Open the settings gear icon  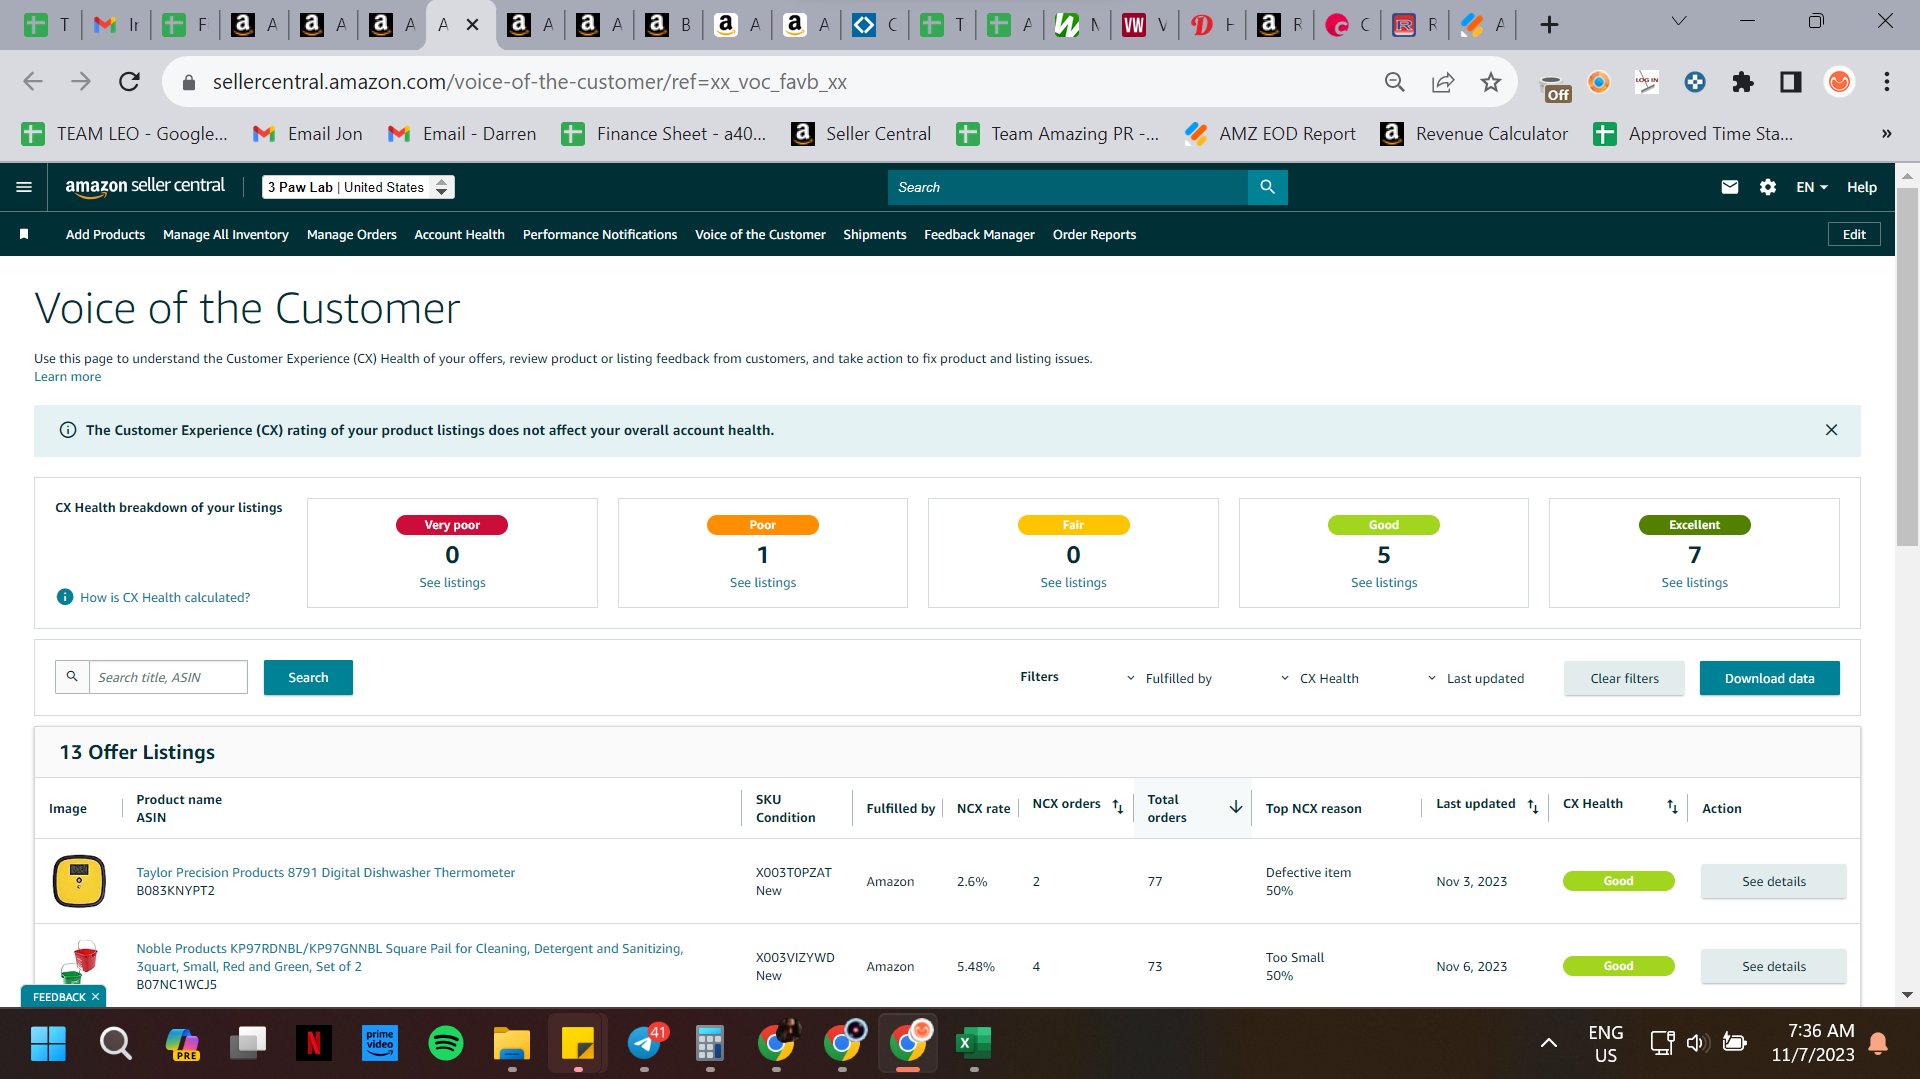pyautogui.click(x=1768, y=187)
